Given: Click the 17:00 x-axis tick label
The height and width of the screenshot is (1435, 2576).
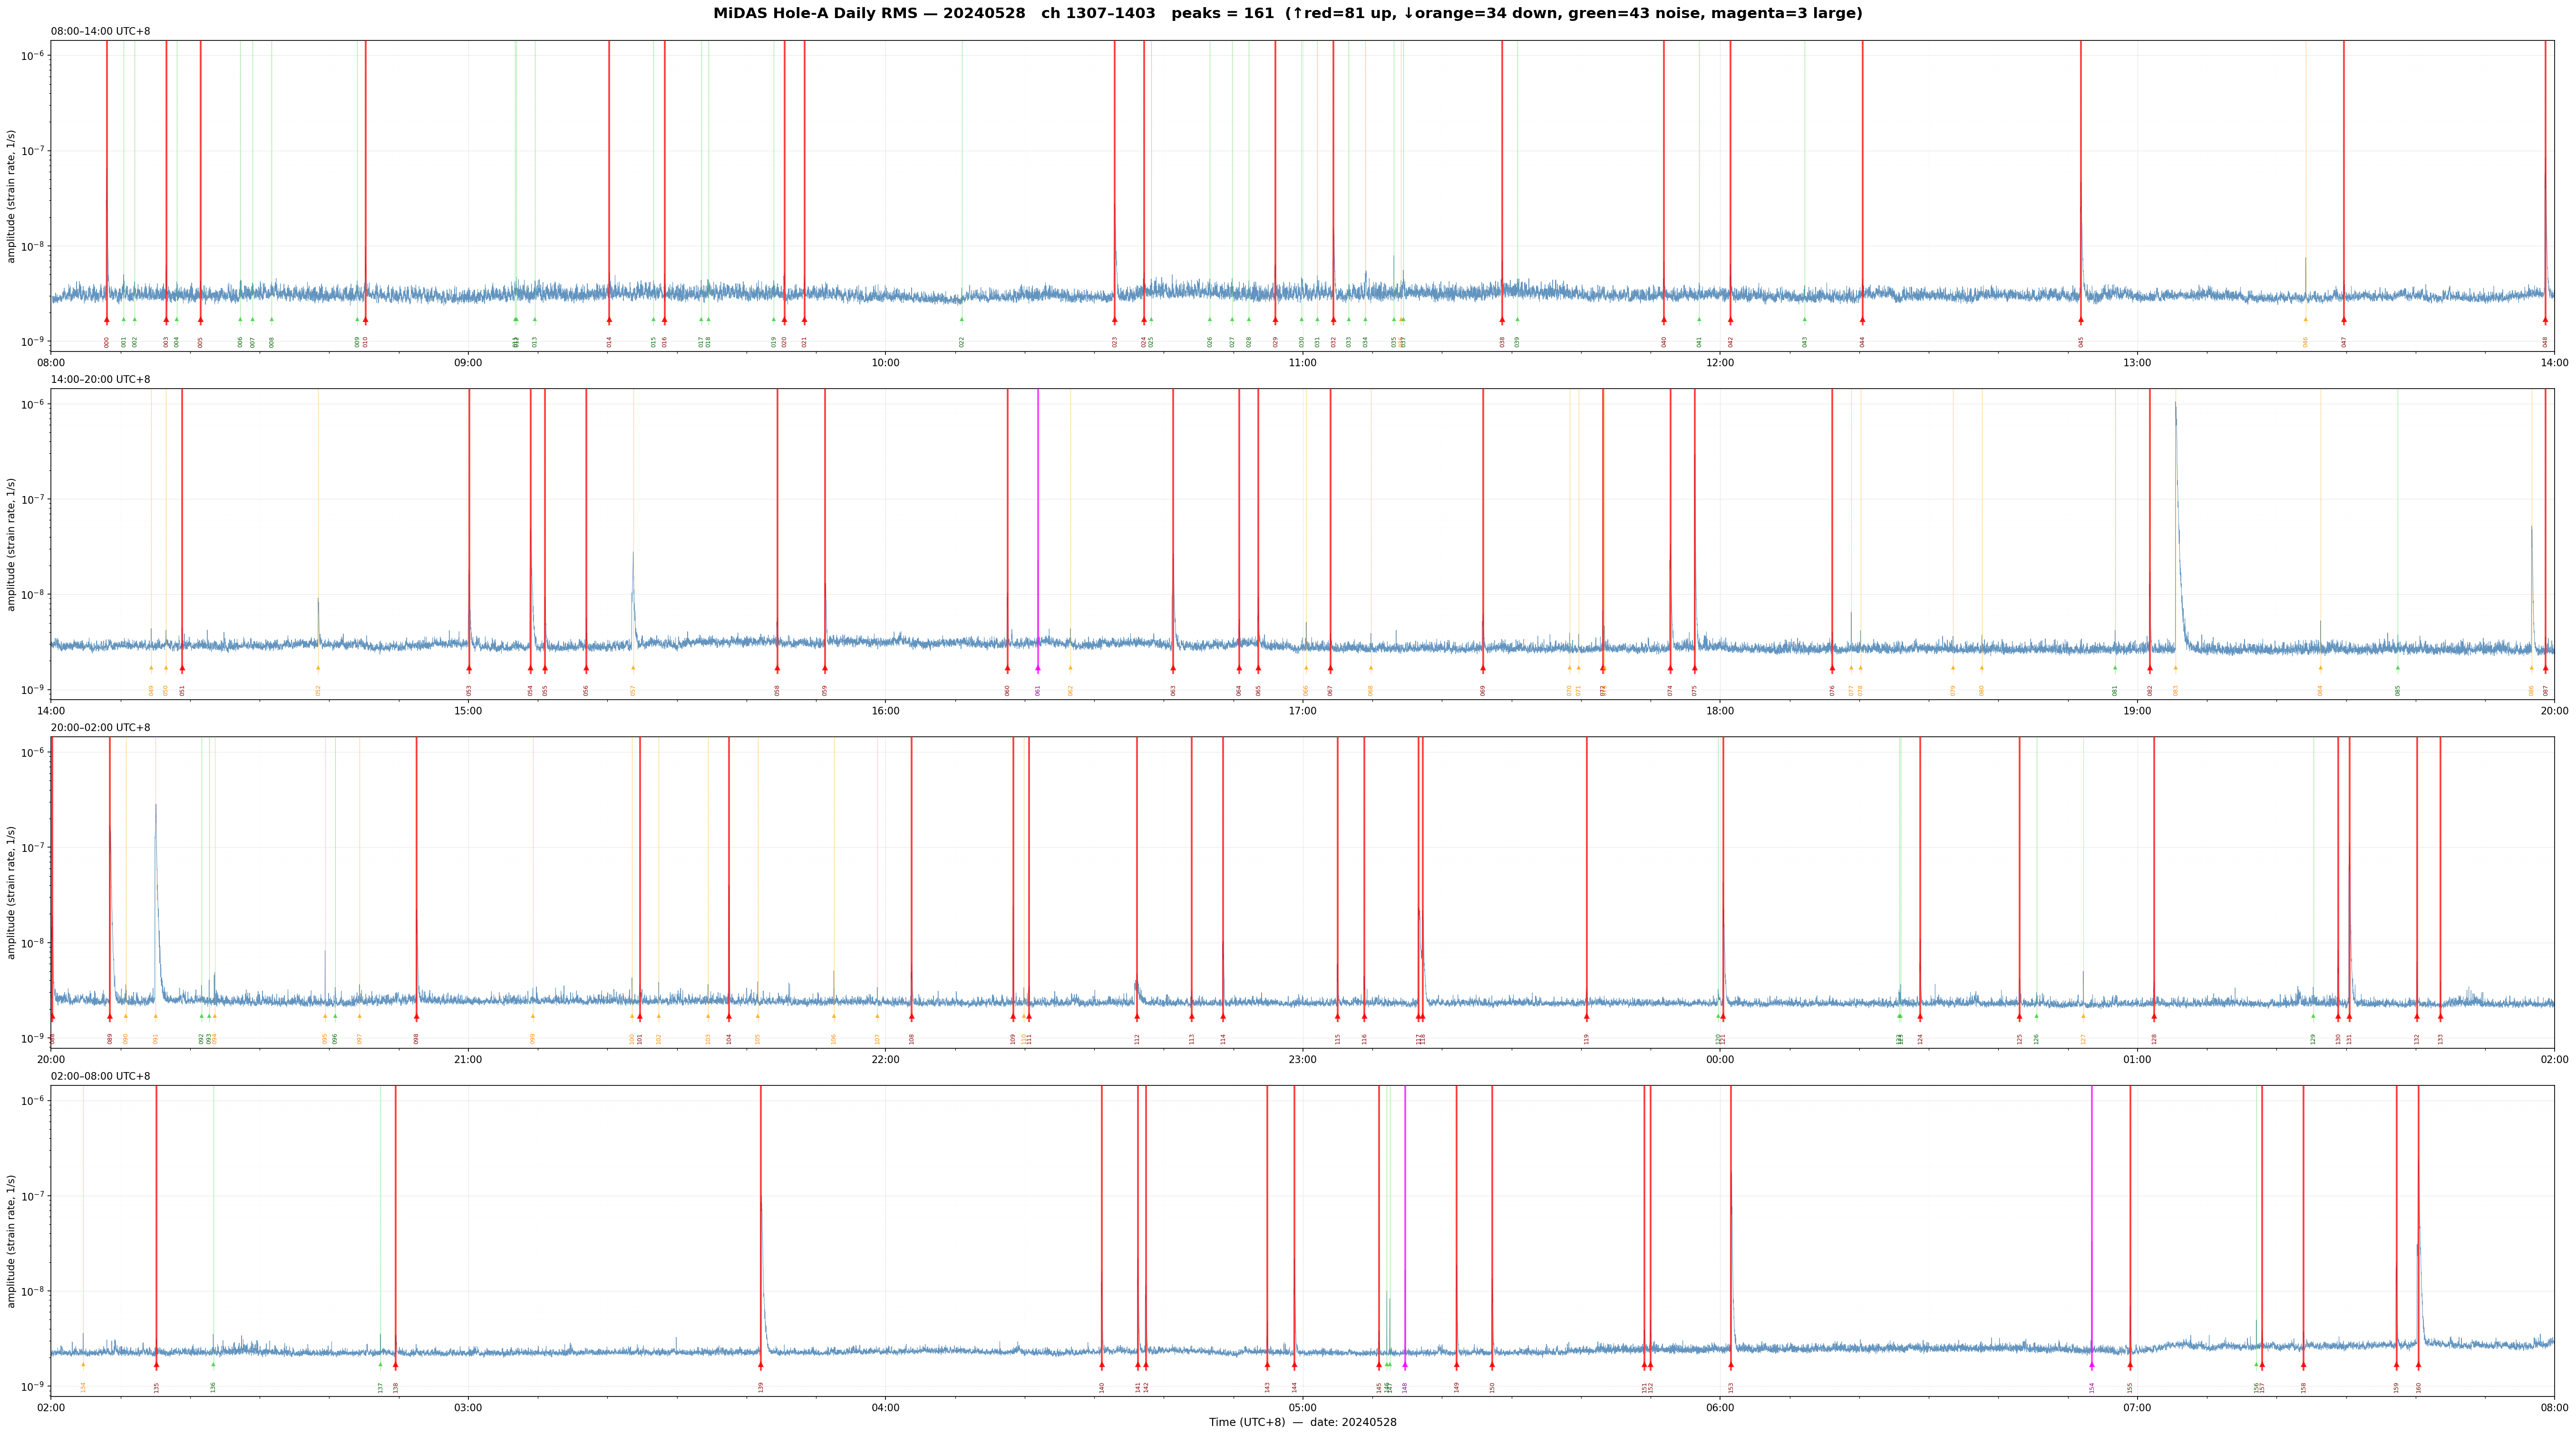Looking at the screenshot, I should pyautogui.click(x=1302, y=711).
